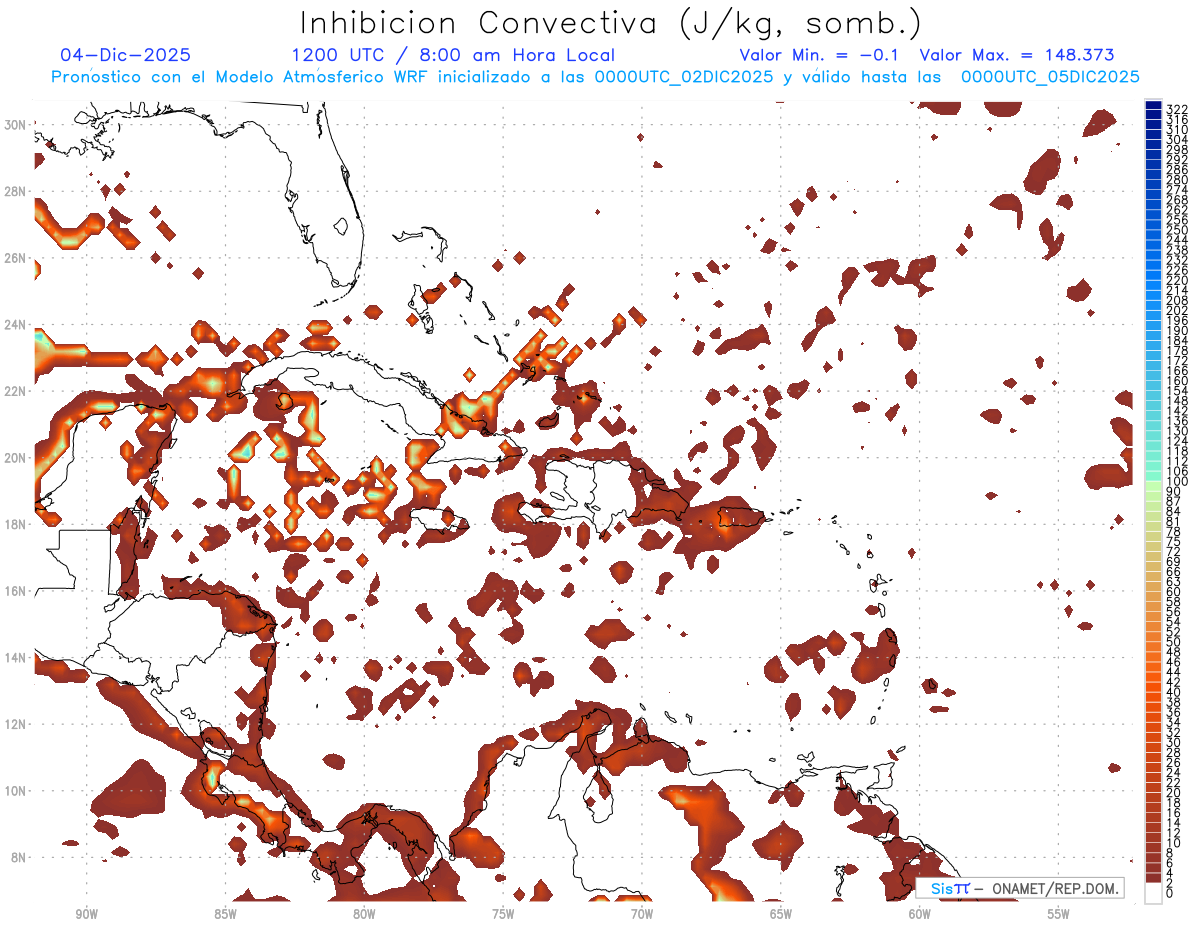Screen dimensions: 1200x927
Task: Click the 26N latitude label
Action: point(17,257)
